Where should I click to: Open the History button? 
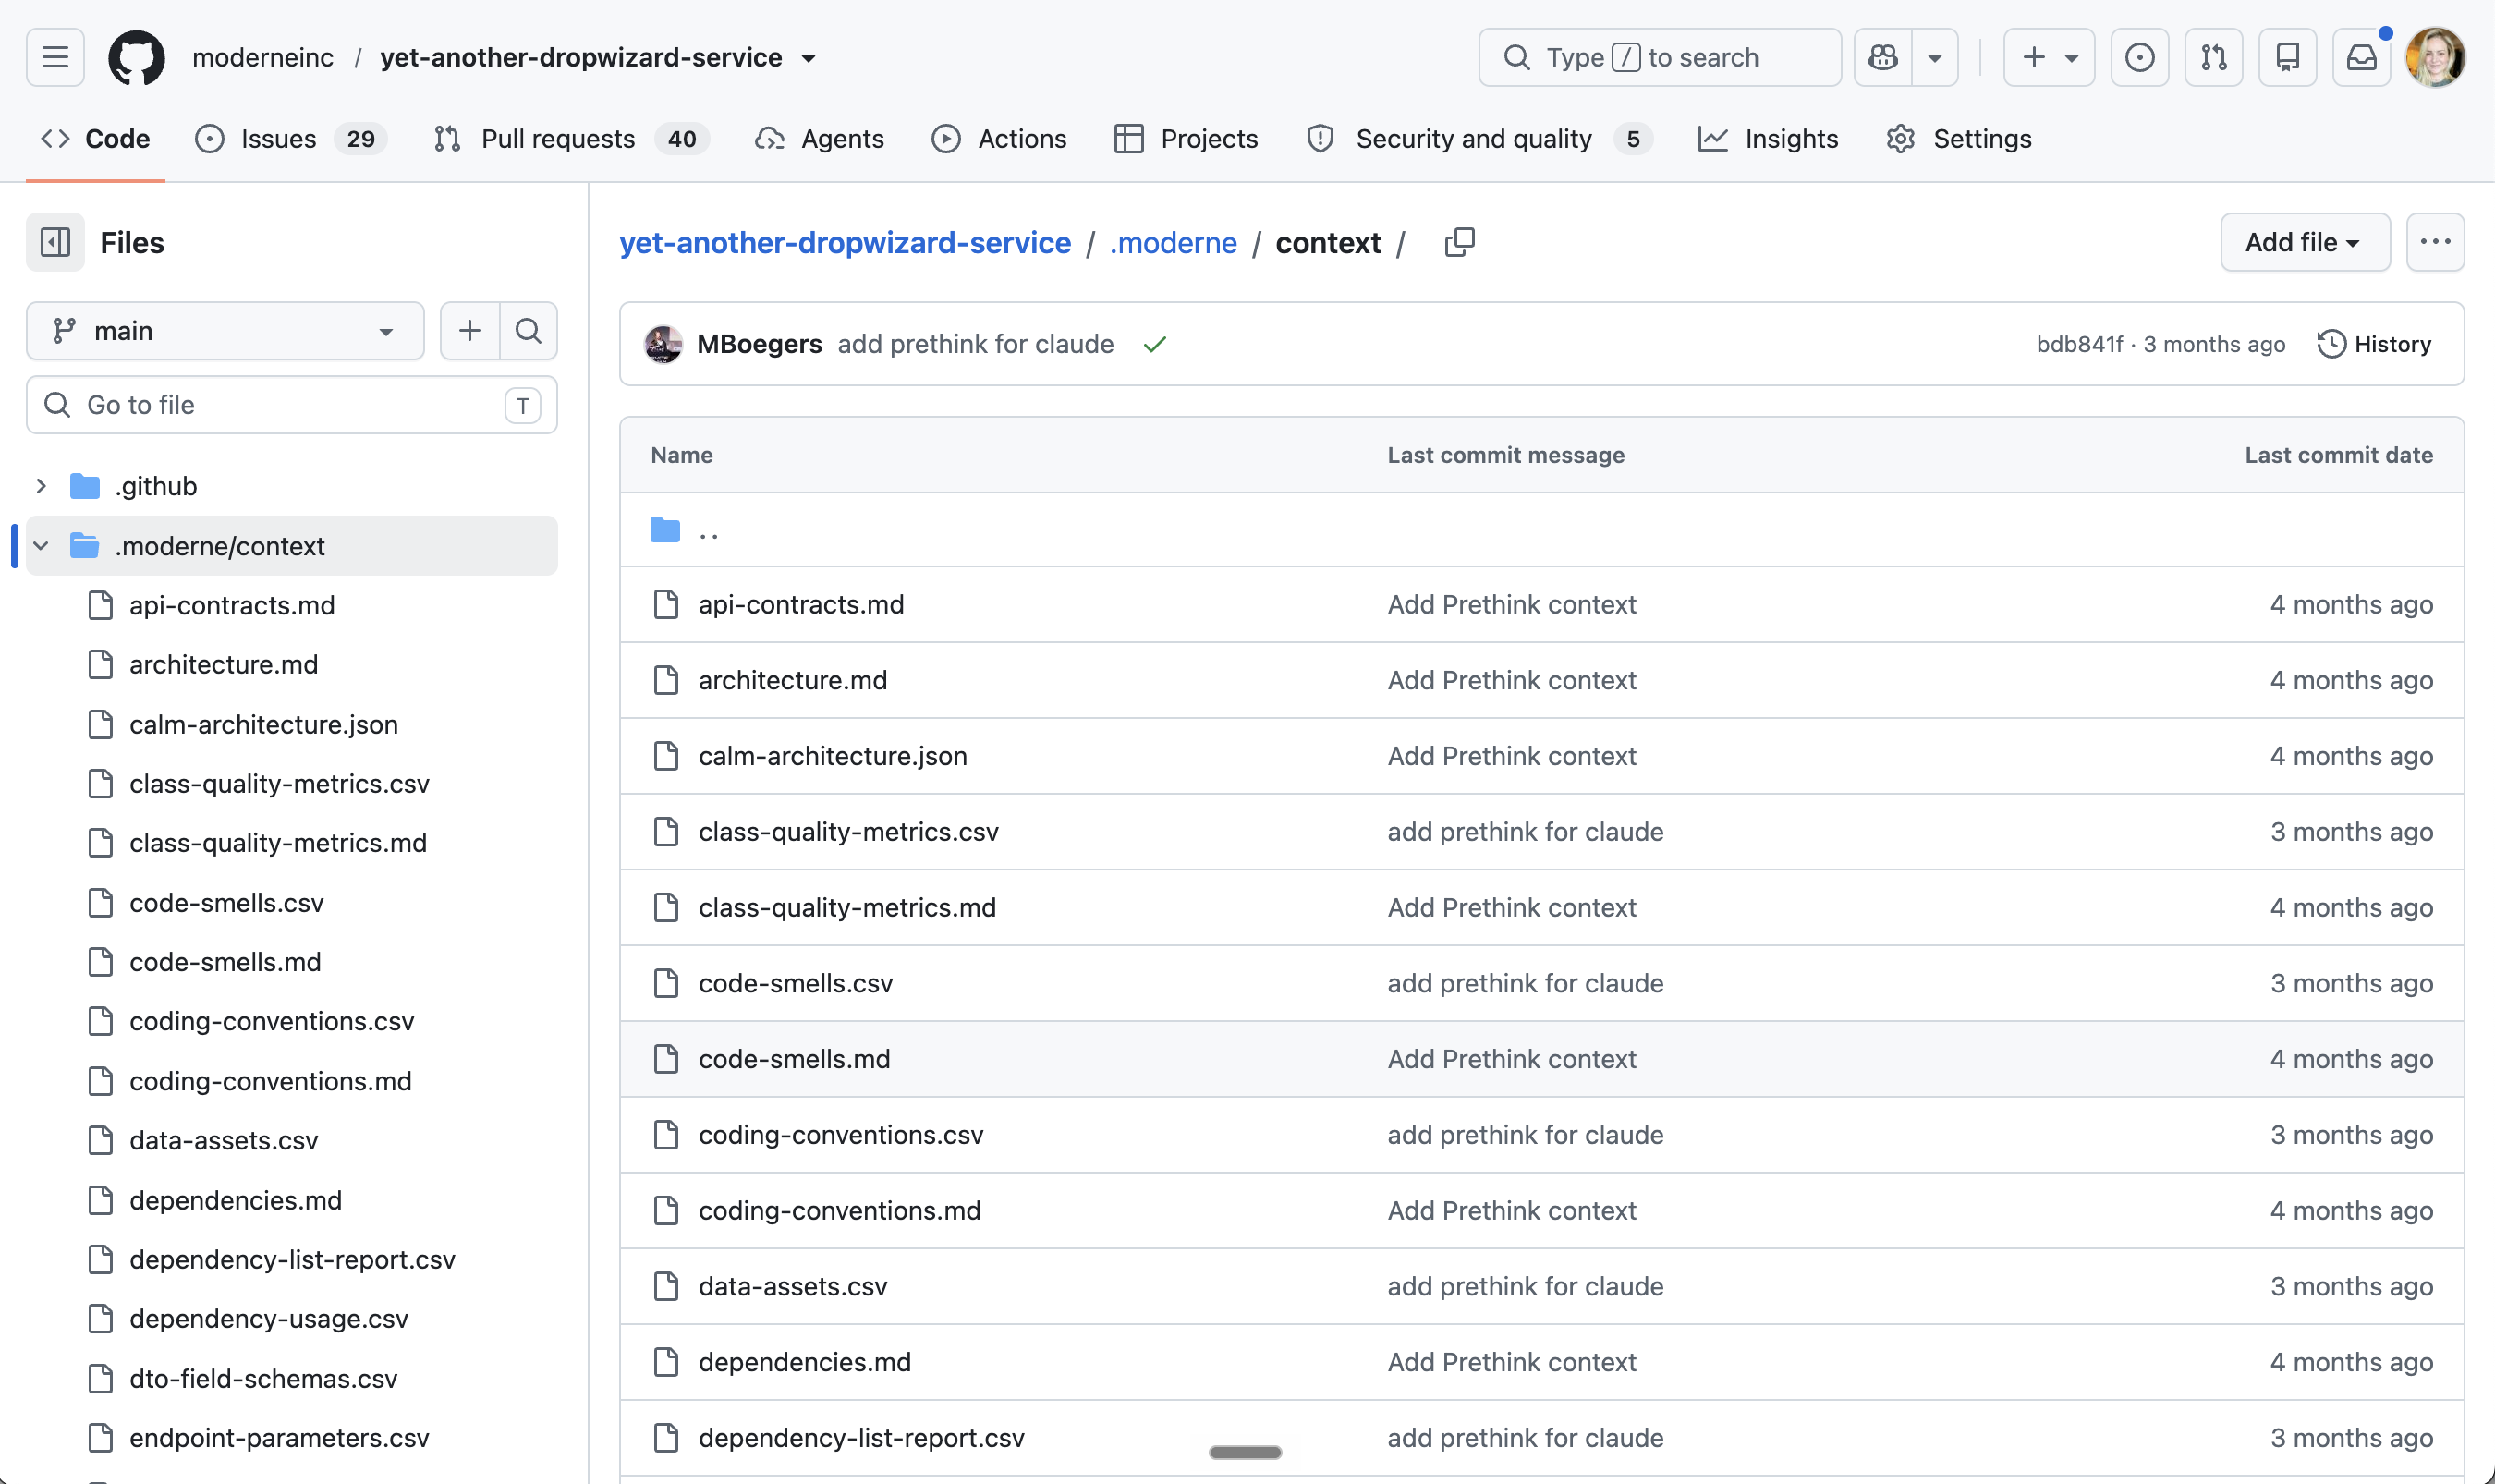click(2374, 344)
